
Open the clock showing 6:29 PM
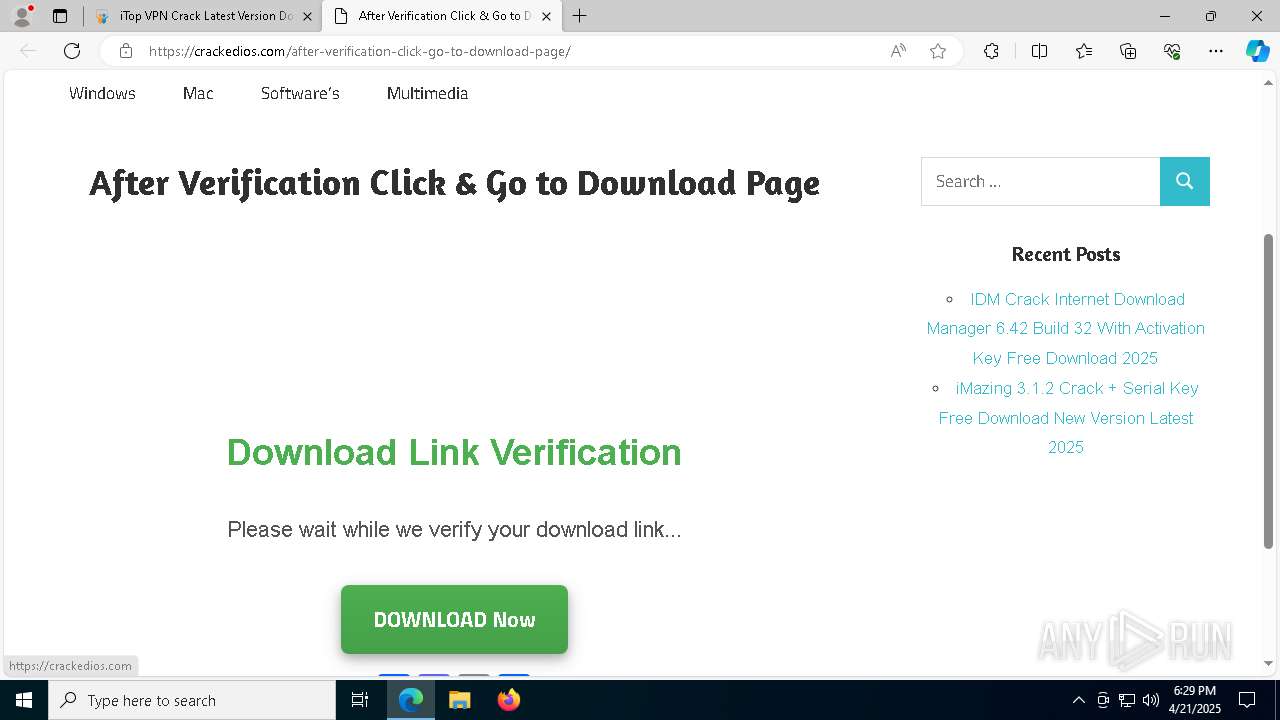1195,700
